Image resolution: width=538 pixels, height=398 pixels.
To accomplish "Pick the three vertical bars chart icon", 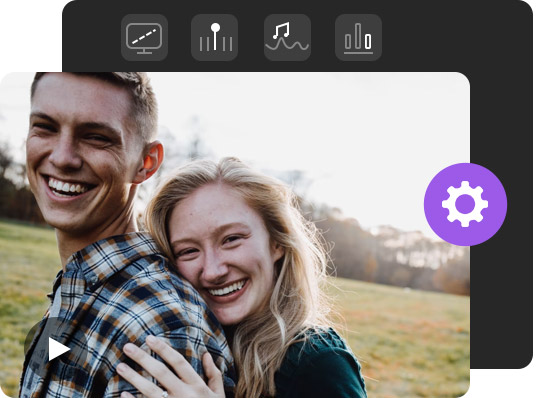I will click(x=359, y=37).
